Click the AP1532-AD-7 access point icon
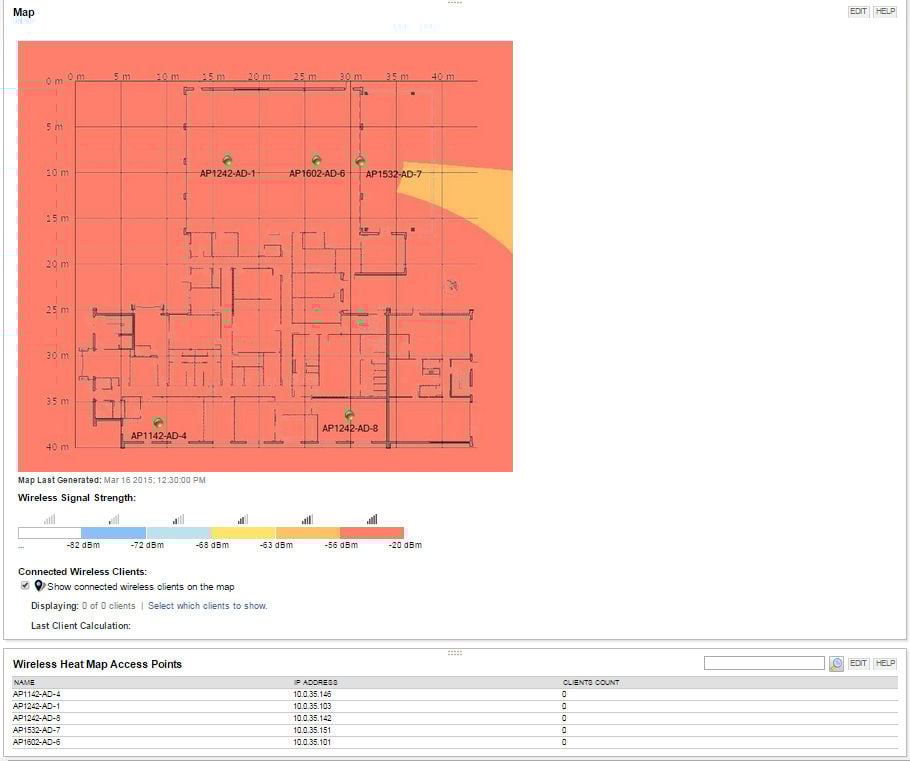The height and width of the screenshot is (761, 910). click(x=360, y=161)
